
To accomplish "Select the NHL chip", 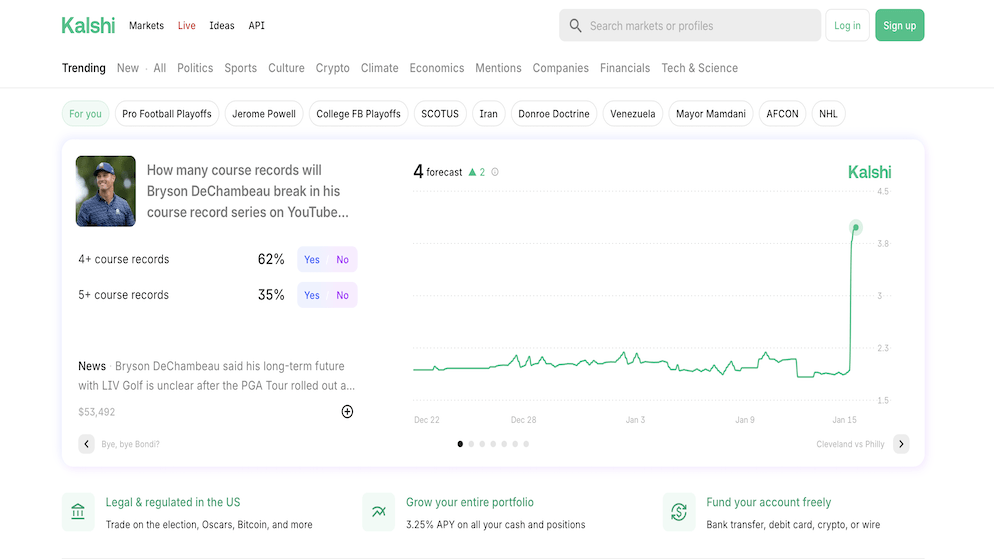I will pyautogui.click(x=828, y=113).
